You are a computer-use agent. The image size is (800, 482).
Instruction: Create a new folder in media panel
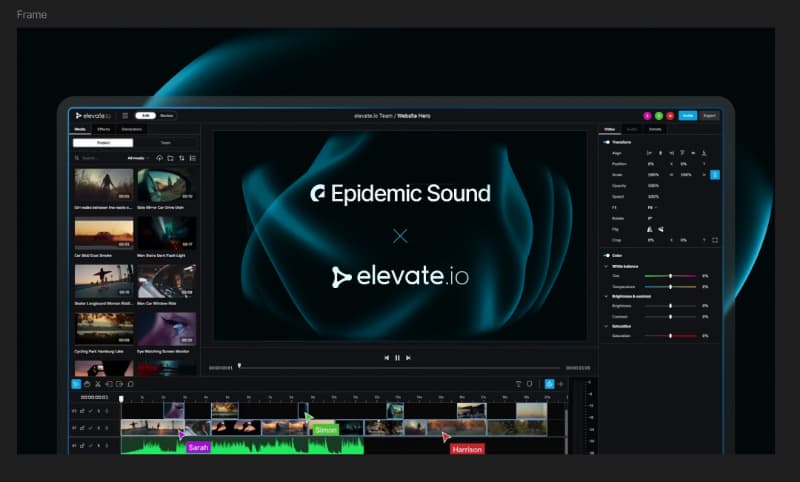pyautogui.click(x=170, y=158)
